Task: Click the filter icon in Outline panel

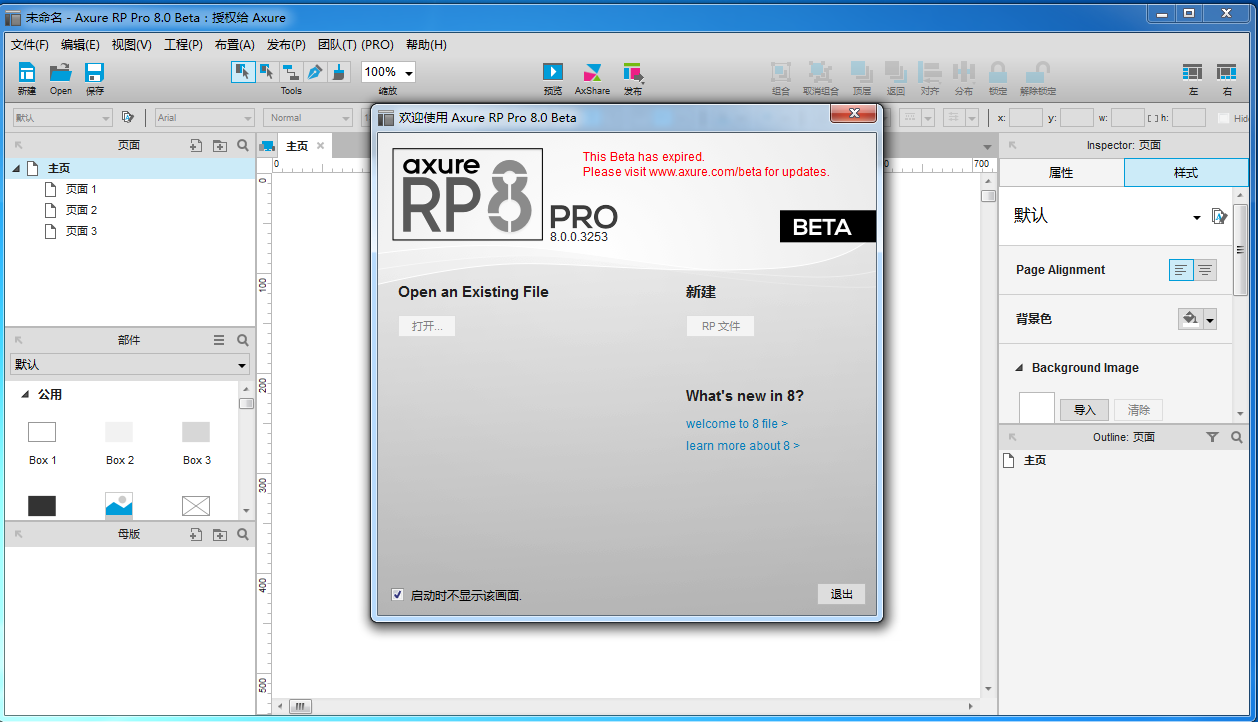Action: (1212, 437)
